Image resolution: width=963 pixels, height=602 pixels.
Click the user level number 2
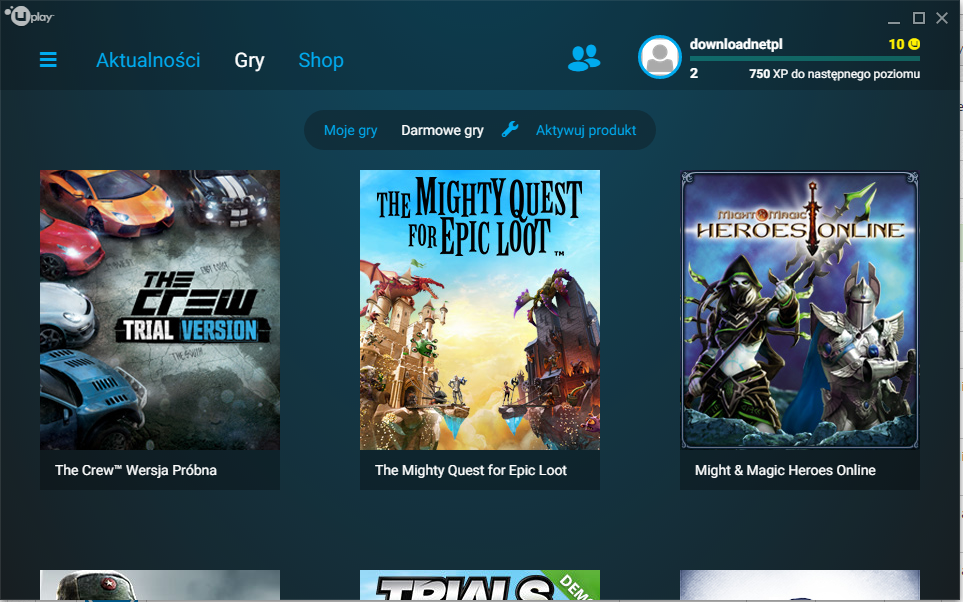pos(693,74)
